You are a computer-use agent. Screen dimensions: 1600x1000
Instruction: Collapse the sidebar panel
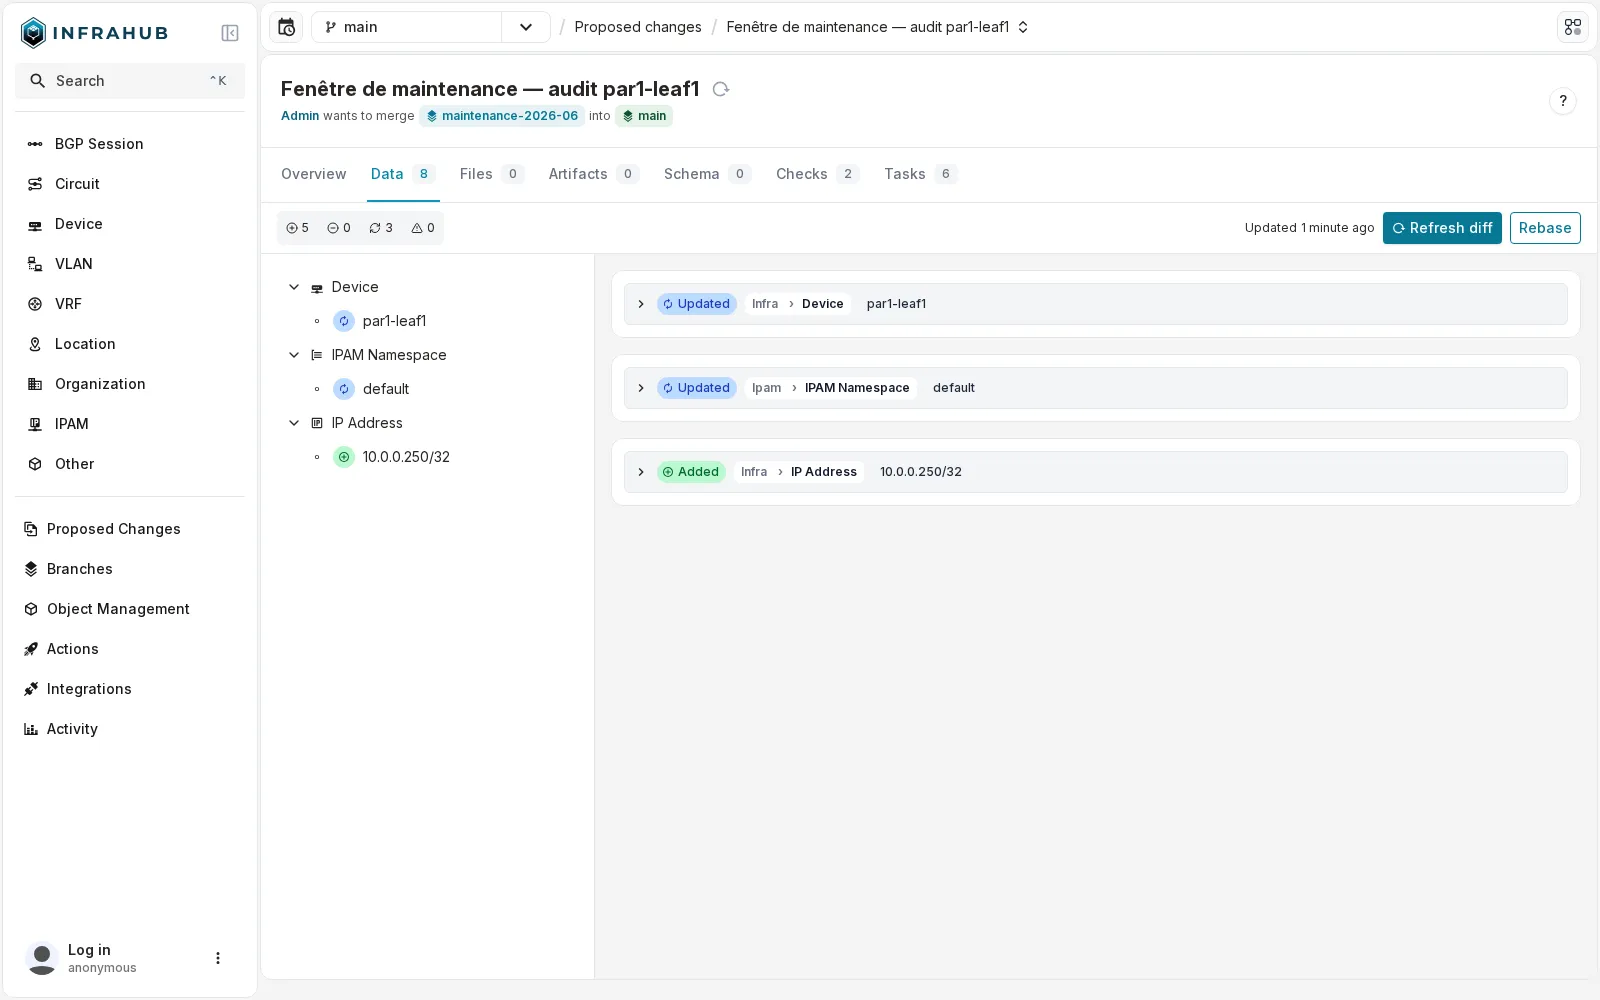click(x=230, y=33)
